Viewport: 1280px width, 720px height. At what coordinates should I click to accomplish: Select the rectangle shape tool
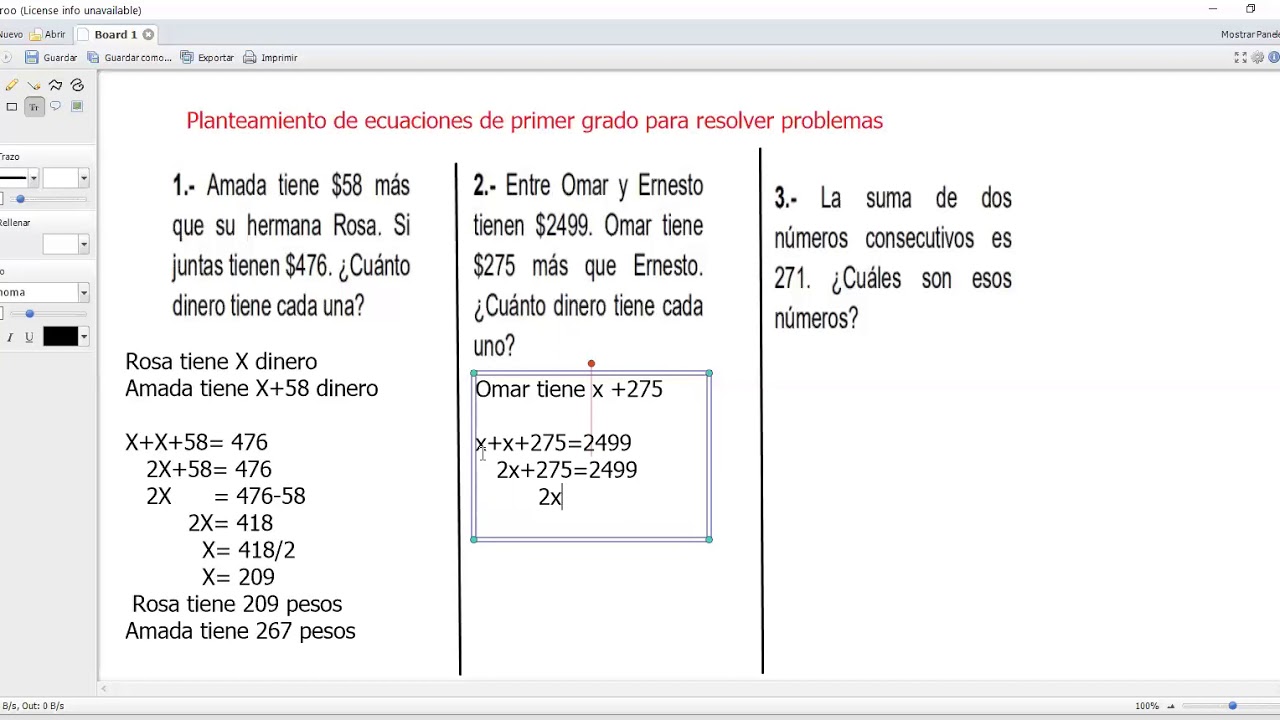click(x=12, y=107)
